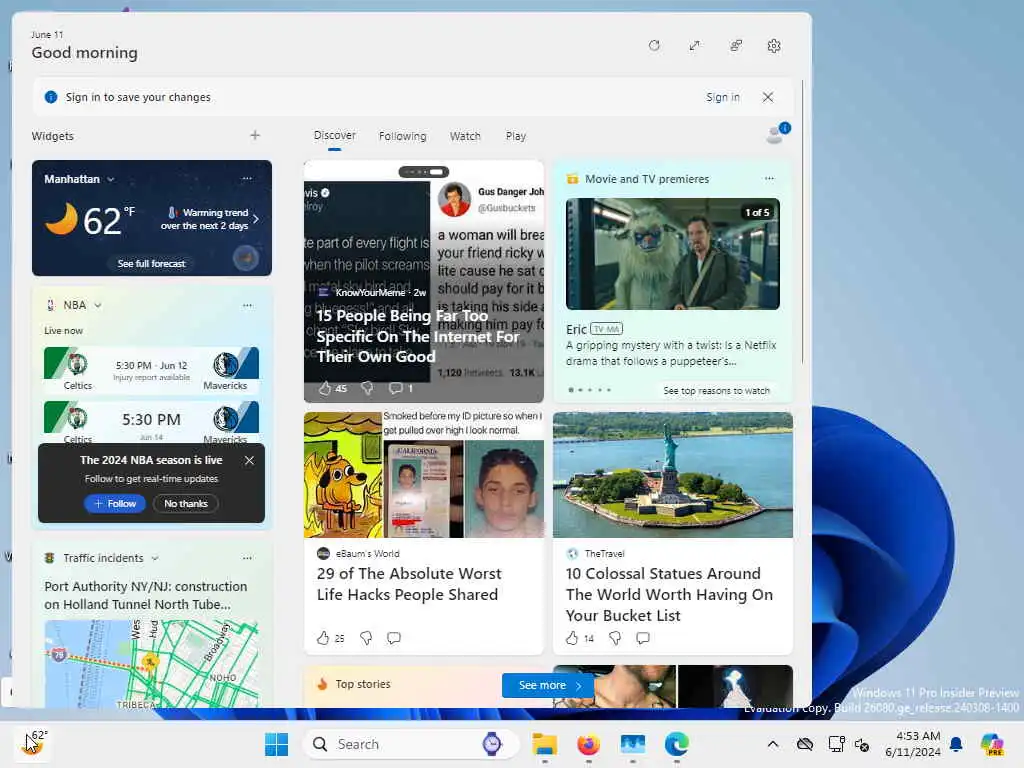This screenshot has width=1024, height=768.
Task: Add a new widget with plus icon
Action: click(255, 135)
